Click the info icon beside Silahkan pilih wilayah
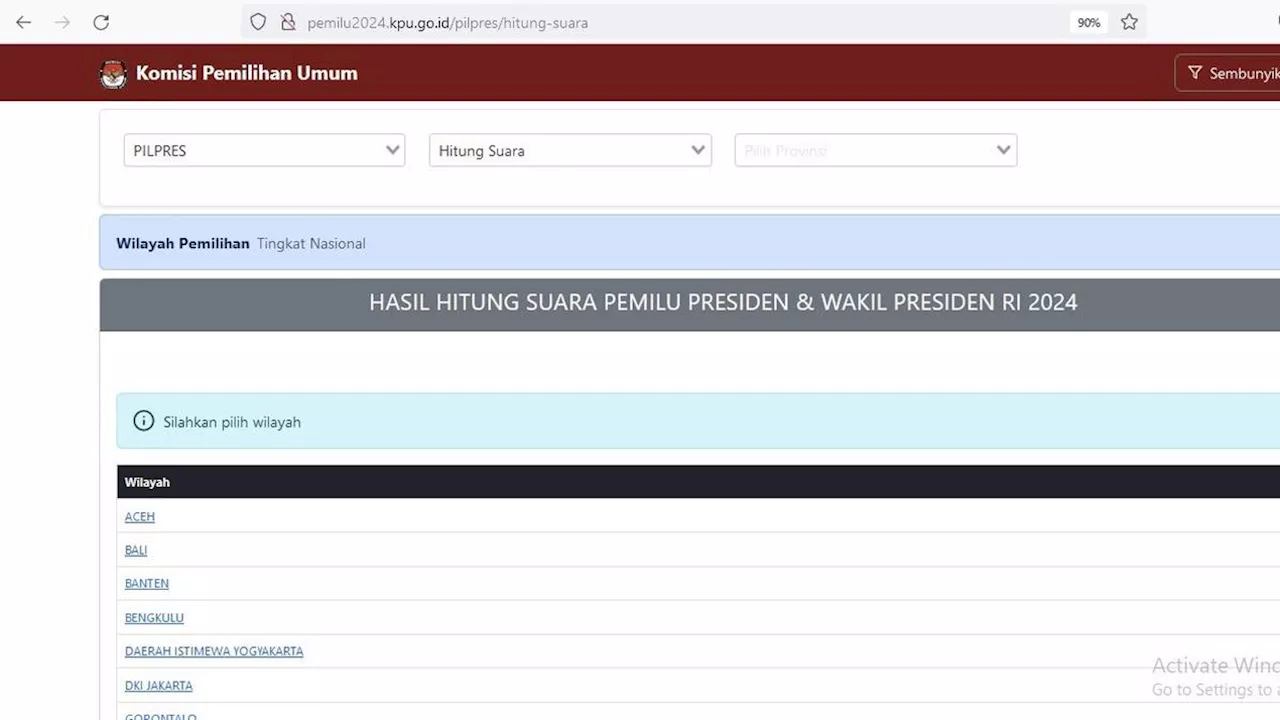 [144, 421]
